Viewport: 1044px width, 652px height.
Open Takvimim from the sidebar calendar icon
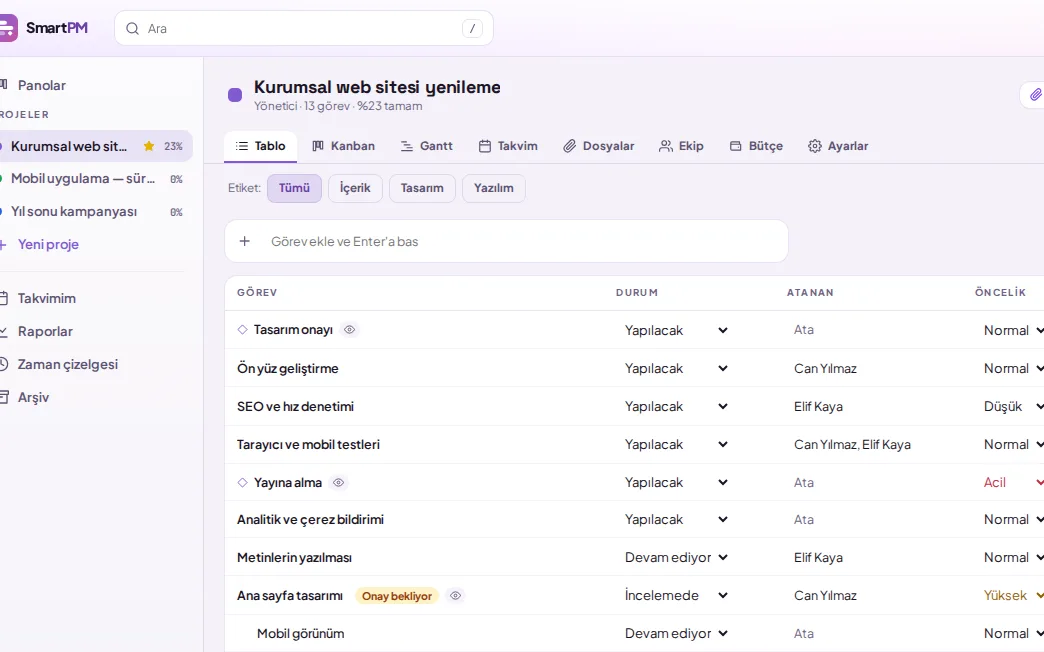[x=3, y=298]
